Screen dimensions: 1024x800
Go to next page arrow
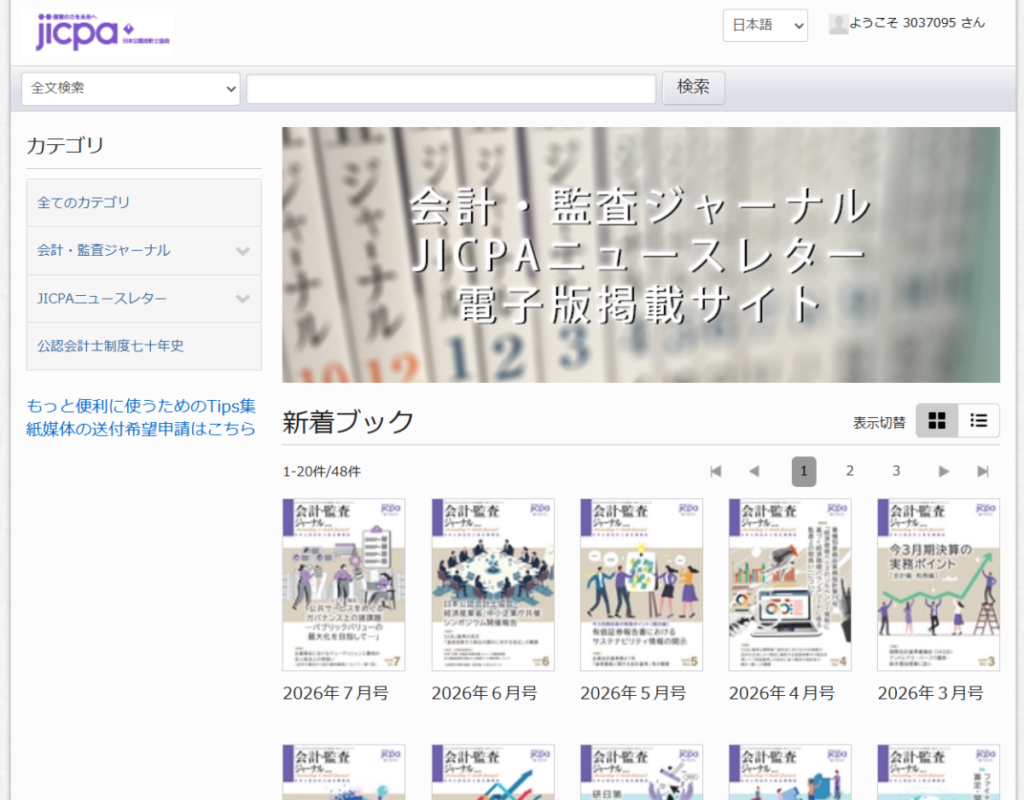(943, 472)
